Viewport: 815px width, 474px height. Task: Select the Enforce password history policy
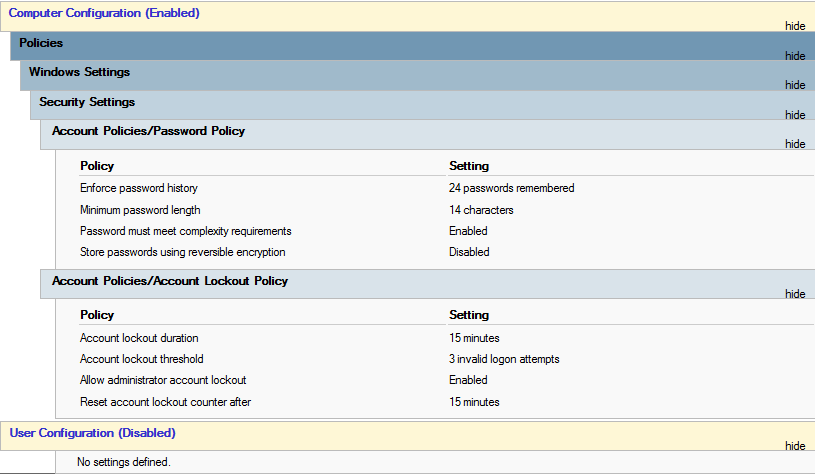click(139, 188)
